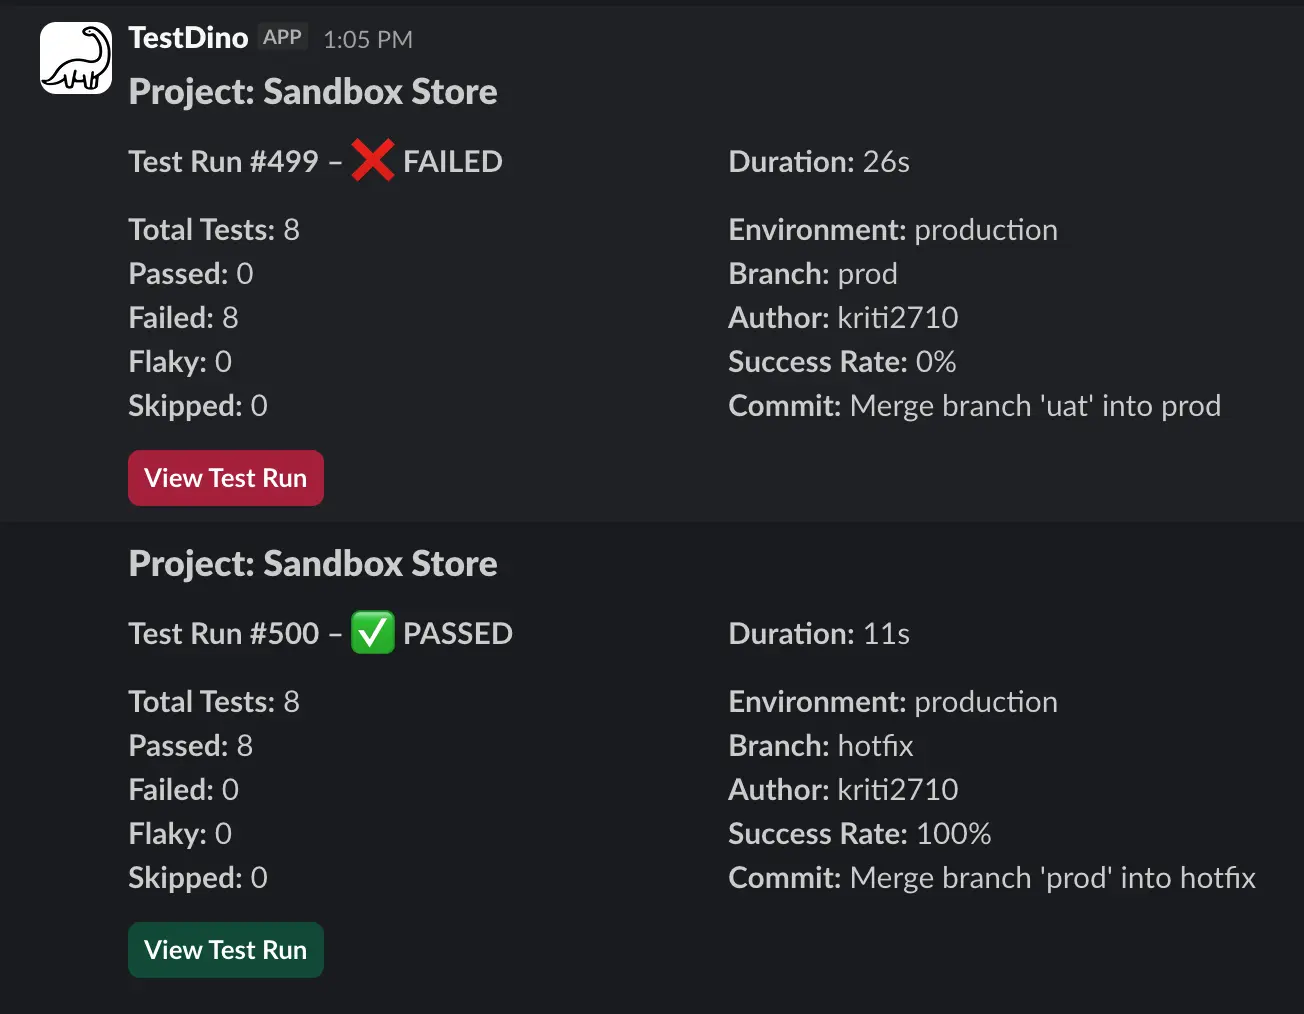Click the prod branch label
This screenshot has height=1014, width=1304.
[867, 273]
